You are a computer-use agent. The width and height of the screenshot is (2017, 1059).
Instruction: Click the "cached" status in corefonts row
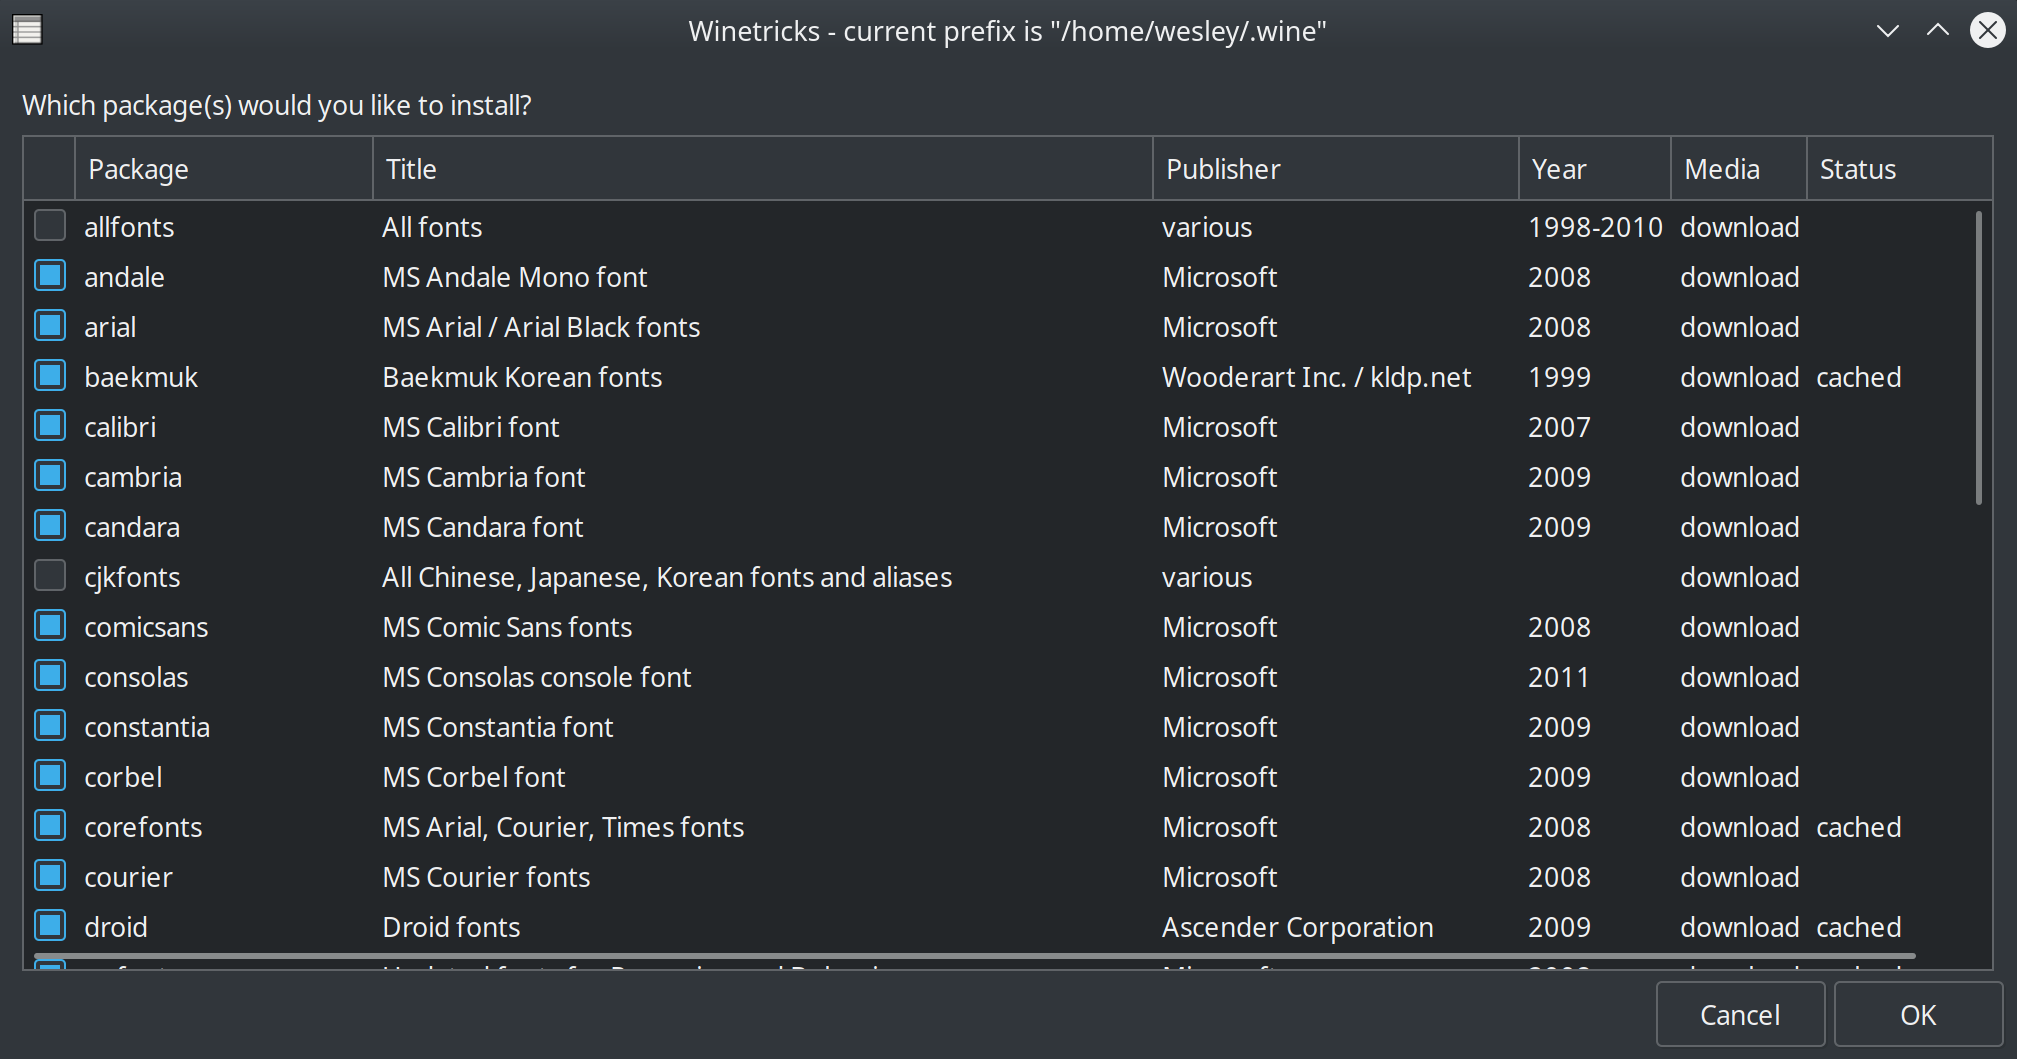pos(1858,827)
